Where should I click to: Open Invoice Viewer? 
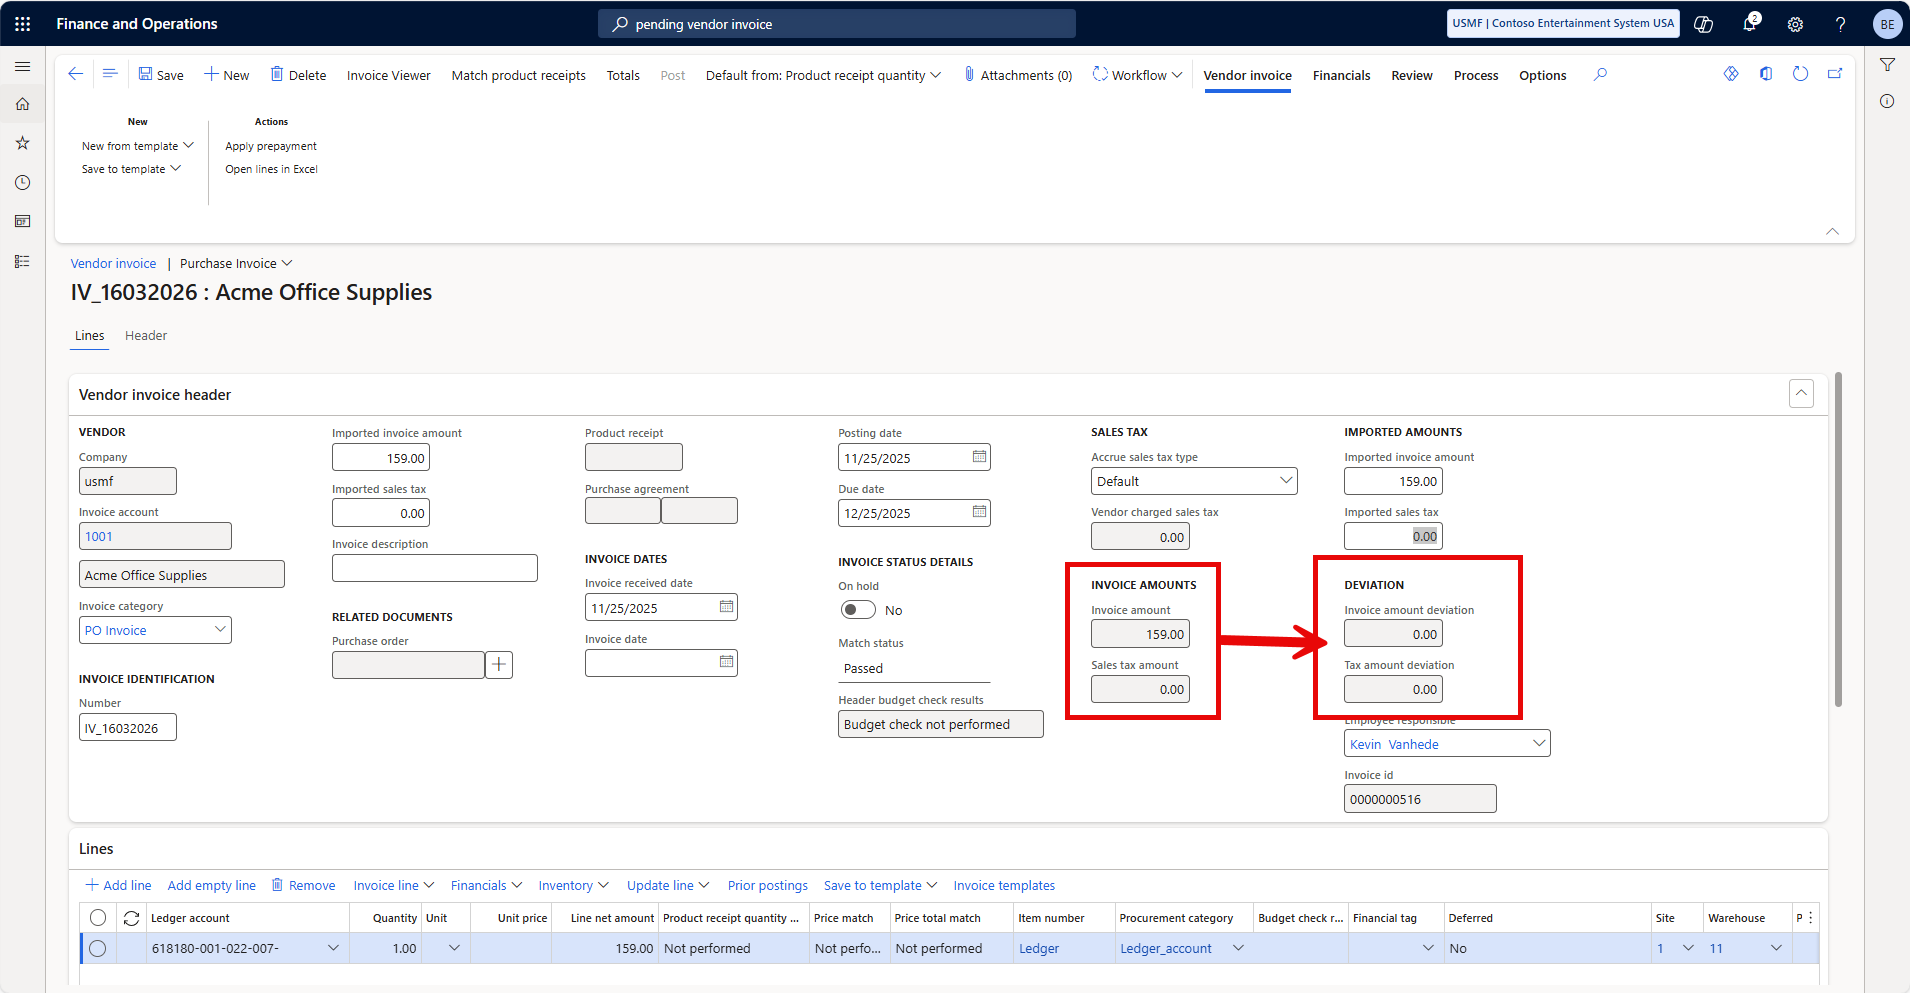pyautogui.click(x=388, y=75)
